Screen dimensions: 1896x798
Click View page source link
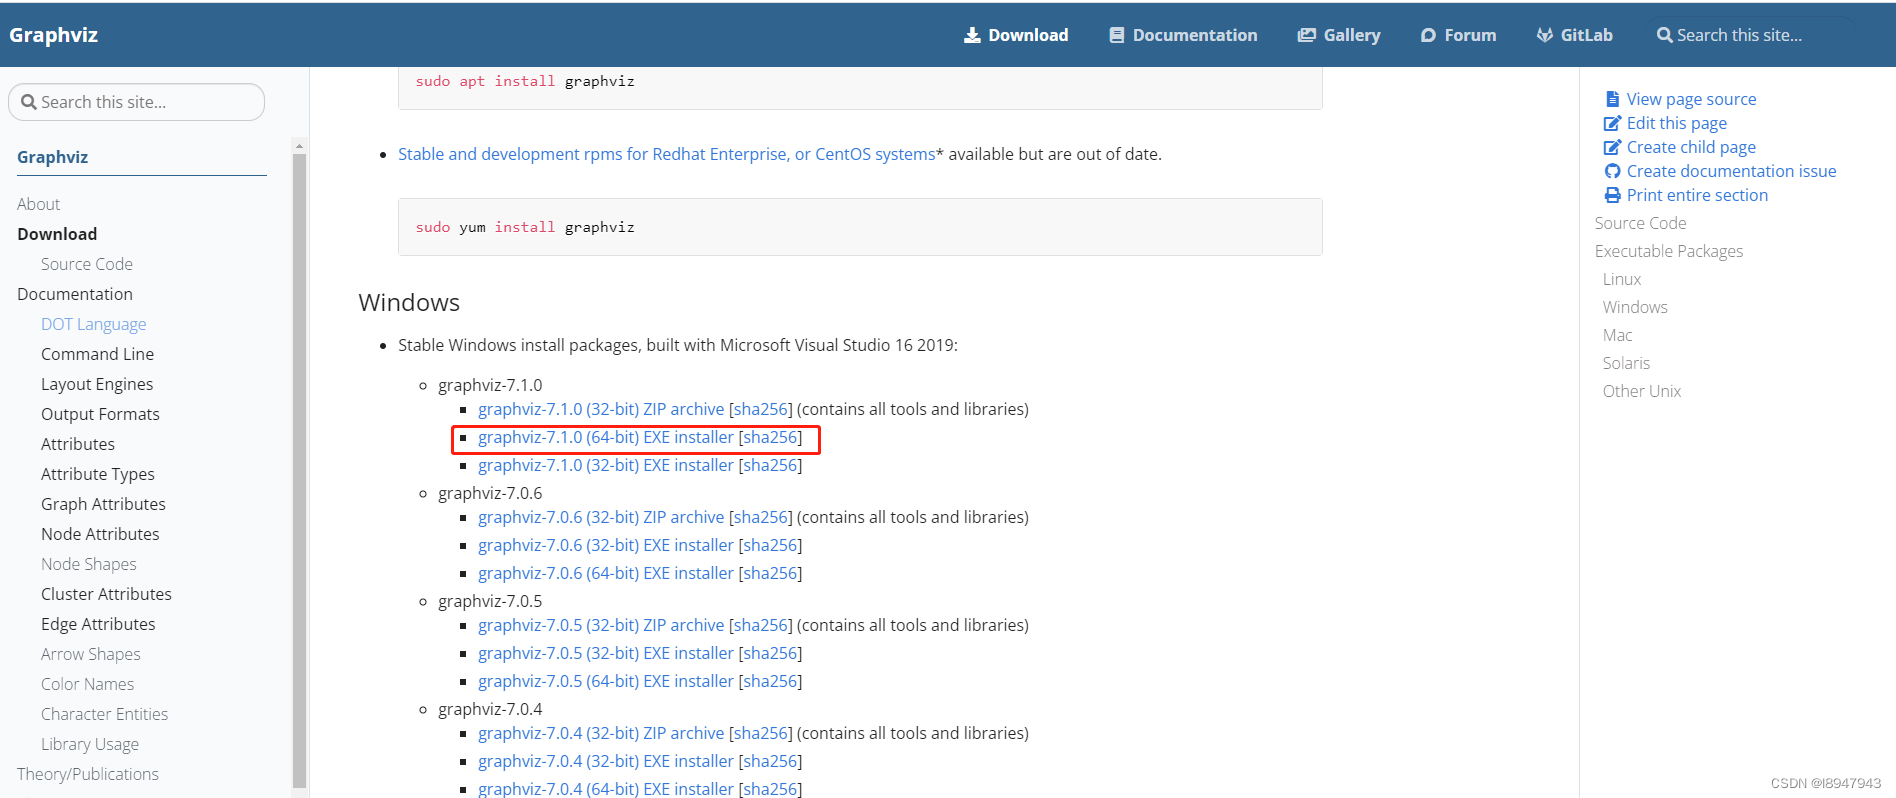[x=1692, y=99]
